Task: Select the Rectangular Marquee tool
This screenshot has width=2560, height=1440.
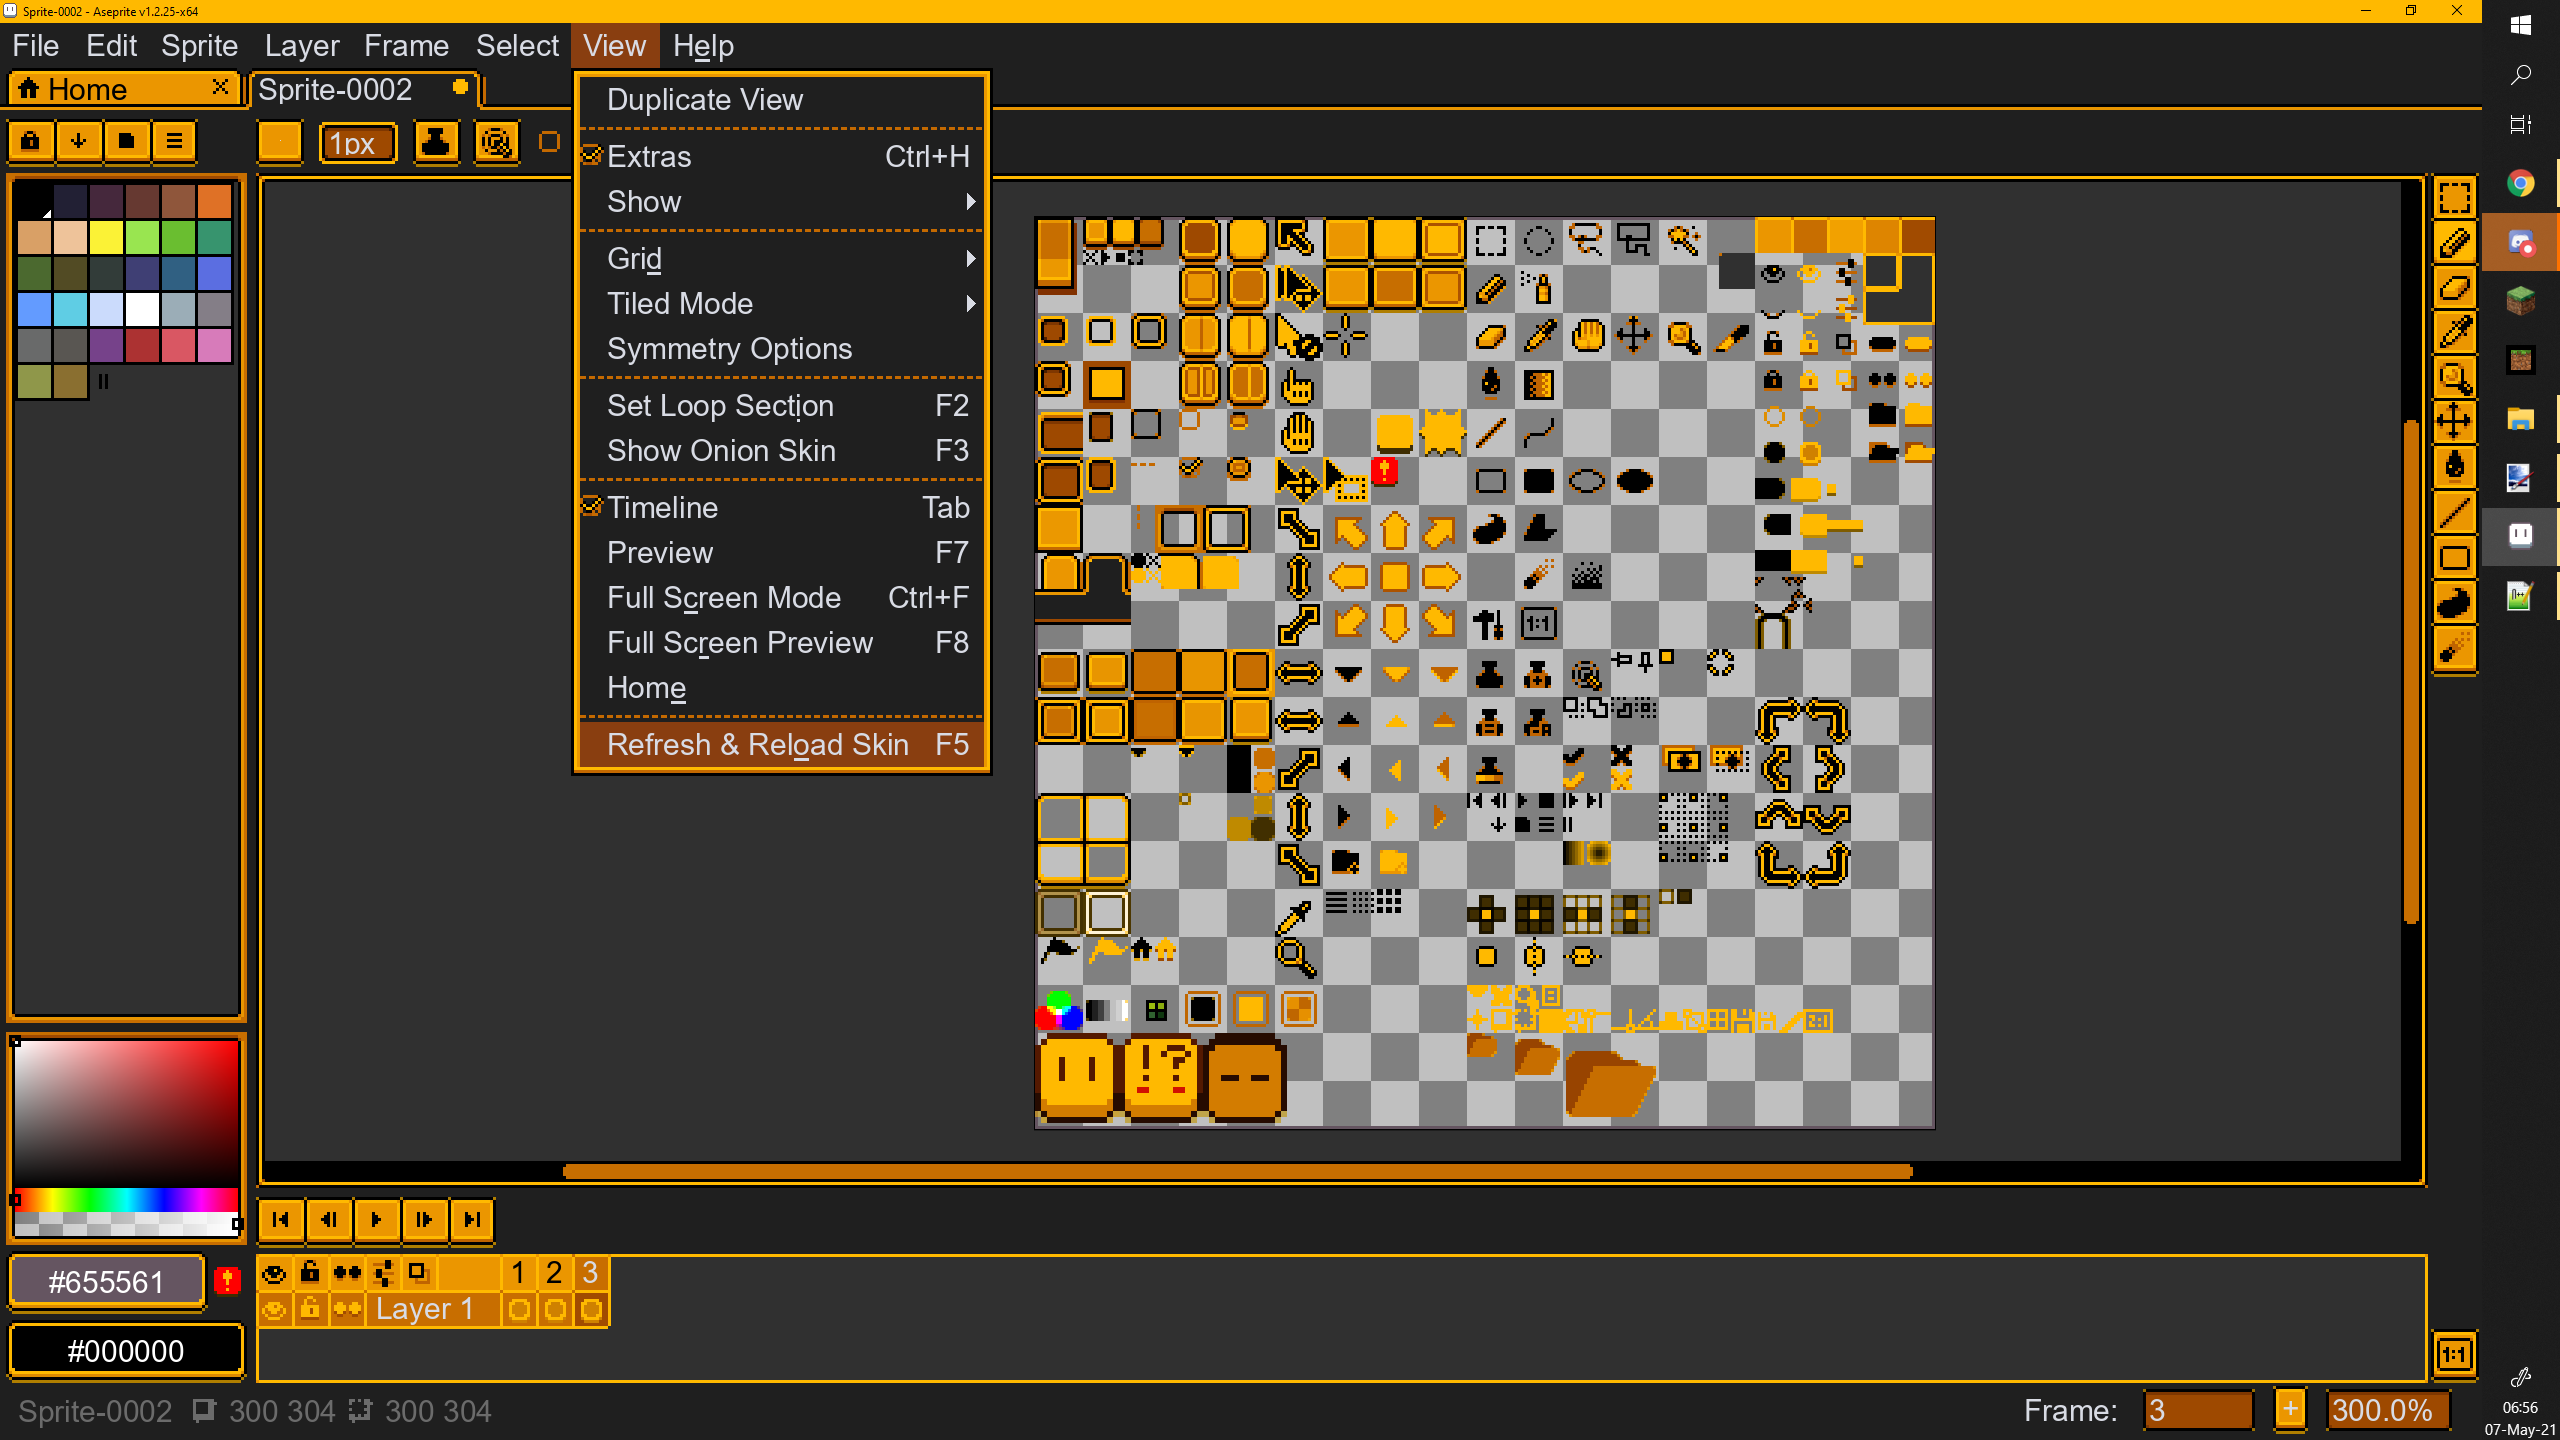Action: pos(2455,197)
